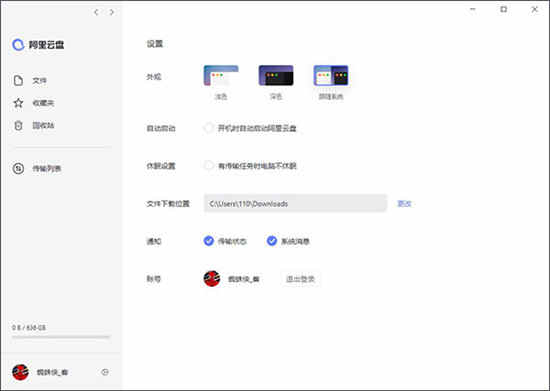Click 更改 link next to download path
Viewport: 550px width, 391px height.
(x=404, y=203)
